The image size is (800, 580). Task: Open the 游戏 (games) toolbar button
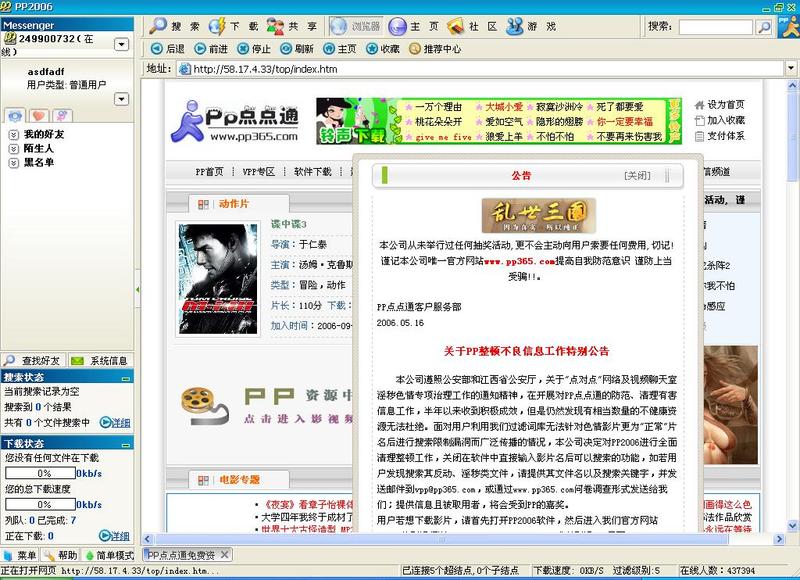(x=532, y=26)
